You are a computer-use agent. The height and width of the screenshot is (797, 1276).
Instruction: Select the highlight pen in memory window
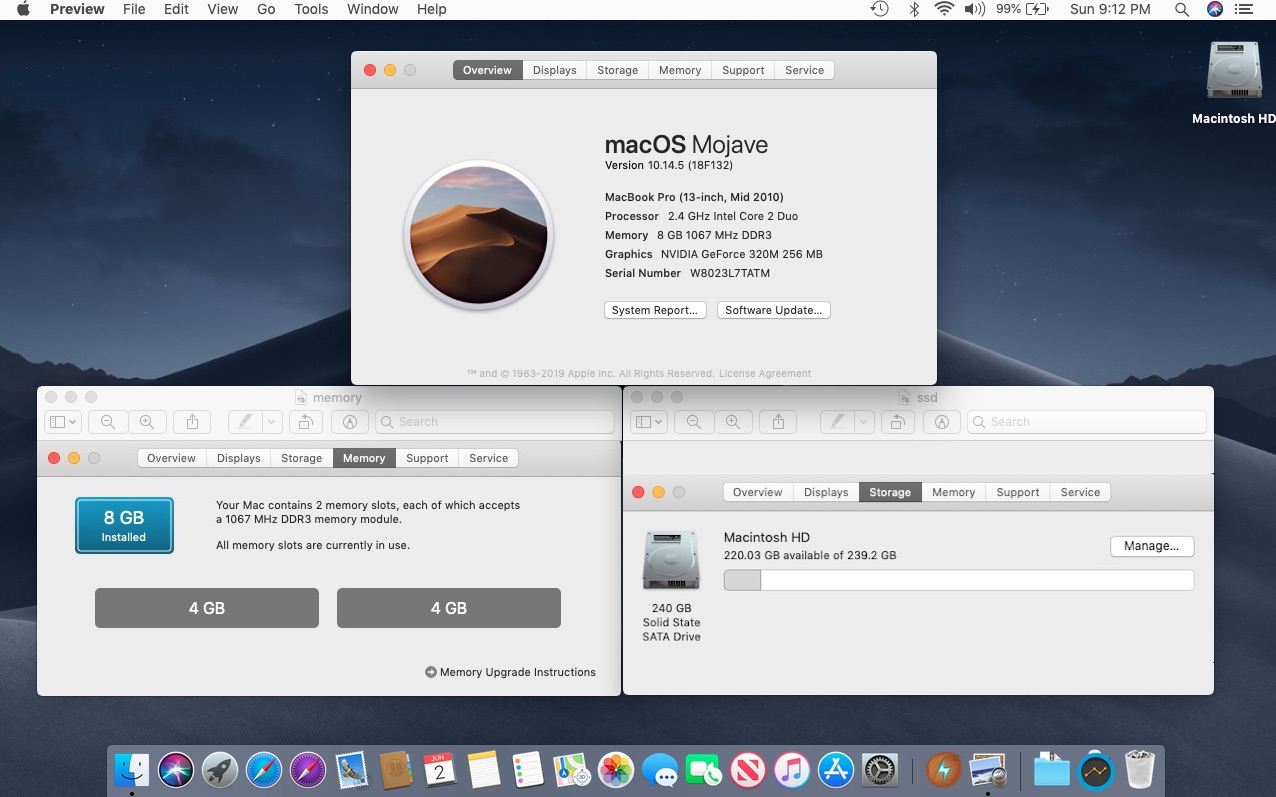(244, 422)
